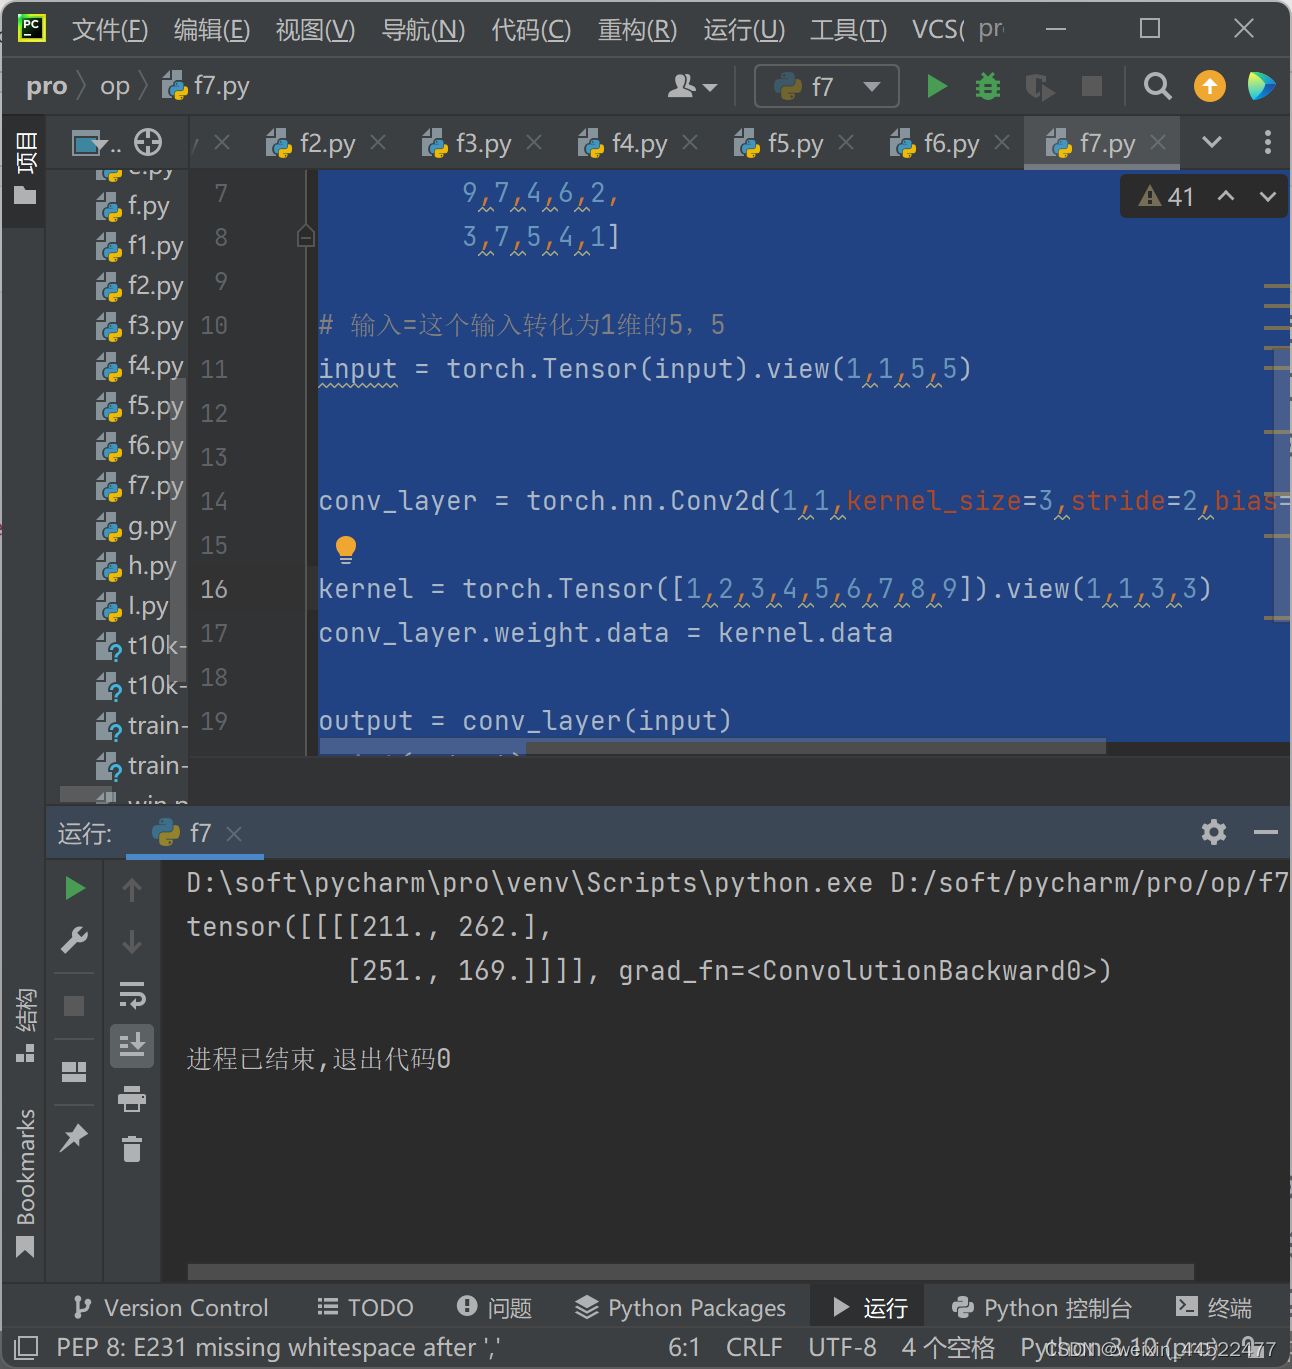Select h.py in project tree
The width and height of the screenshot is (1292, 1369).
coord(136,567)
